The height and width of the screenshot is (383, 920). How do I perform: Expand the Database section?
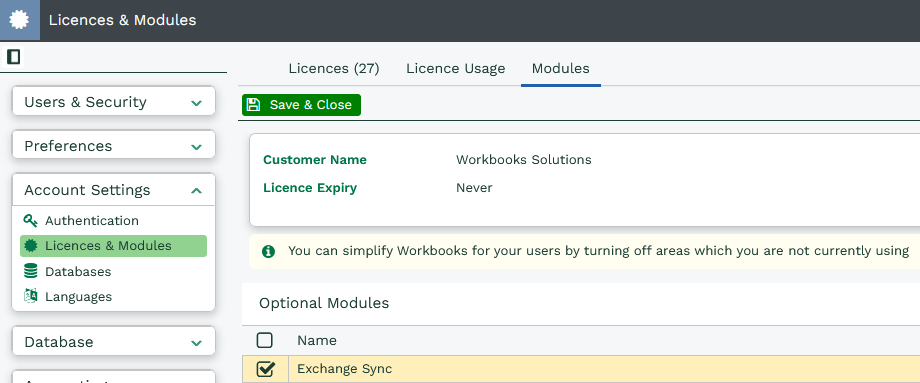[114, 342]
